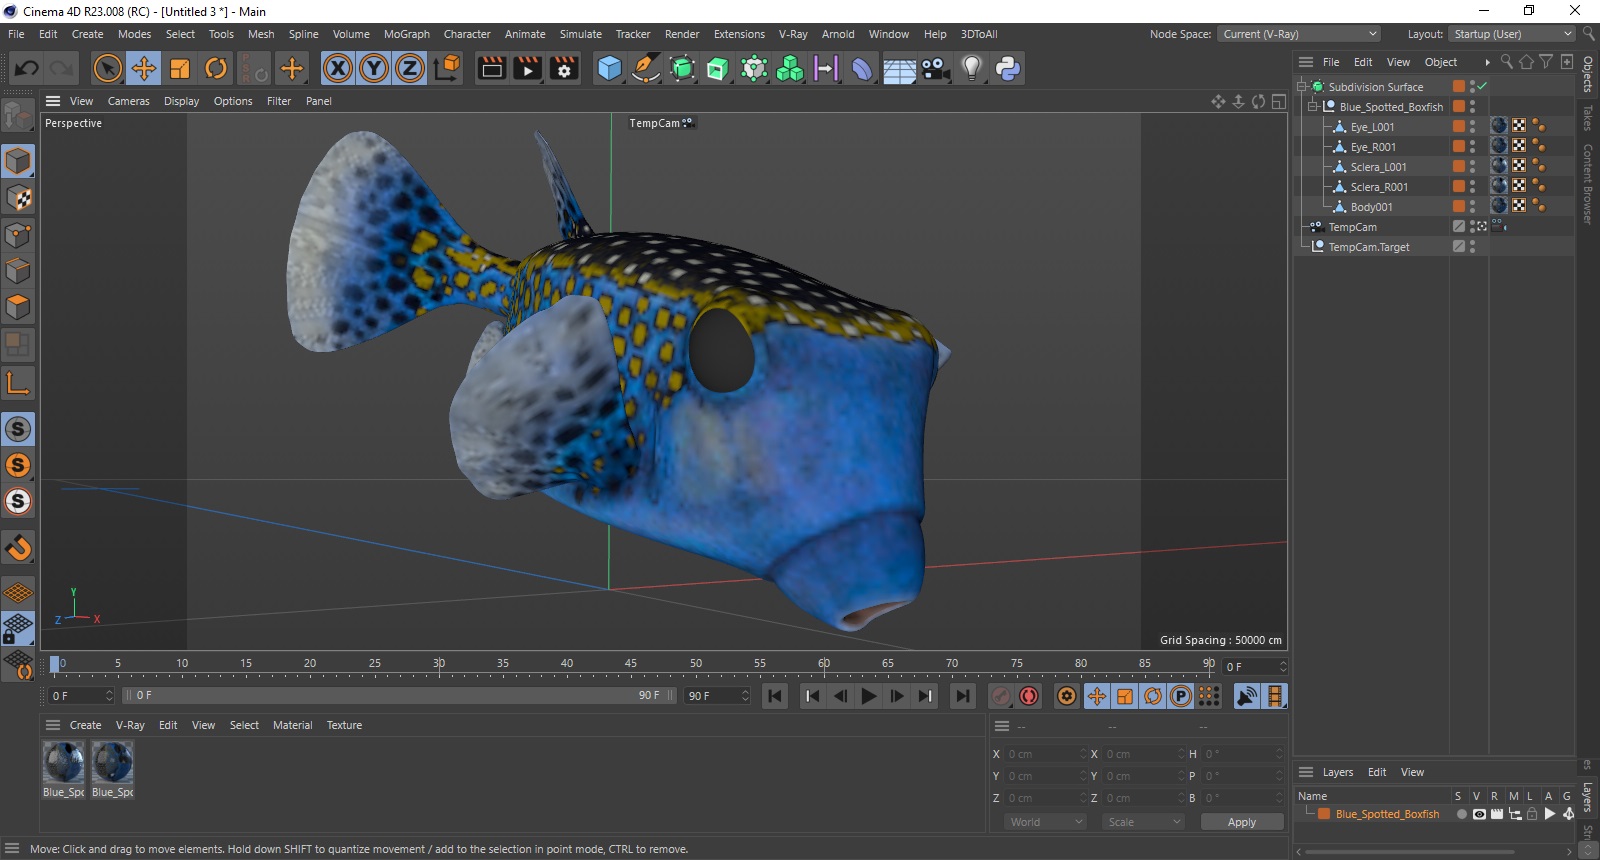This screenshot has width=1600, height=860.
Task: Click the Undo arrow icon
Action: [27, 68]
